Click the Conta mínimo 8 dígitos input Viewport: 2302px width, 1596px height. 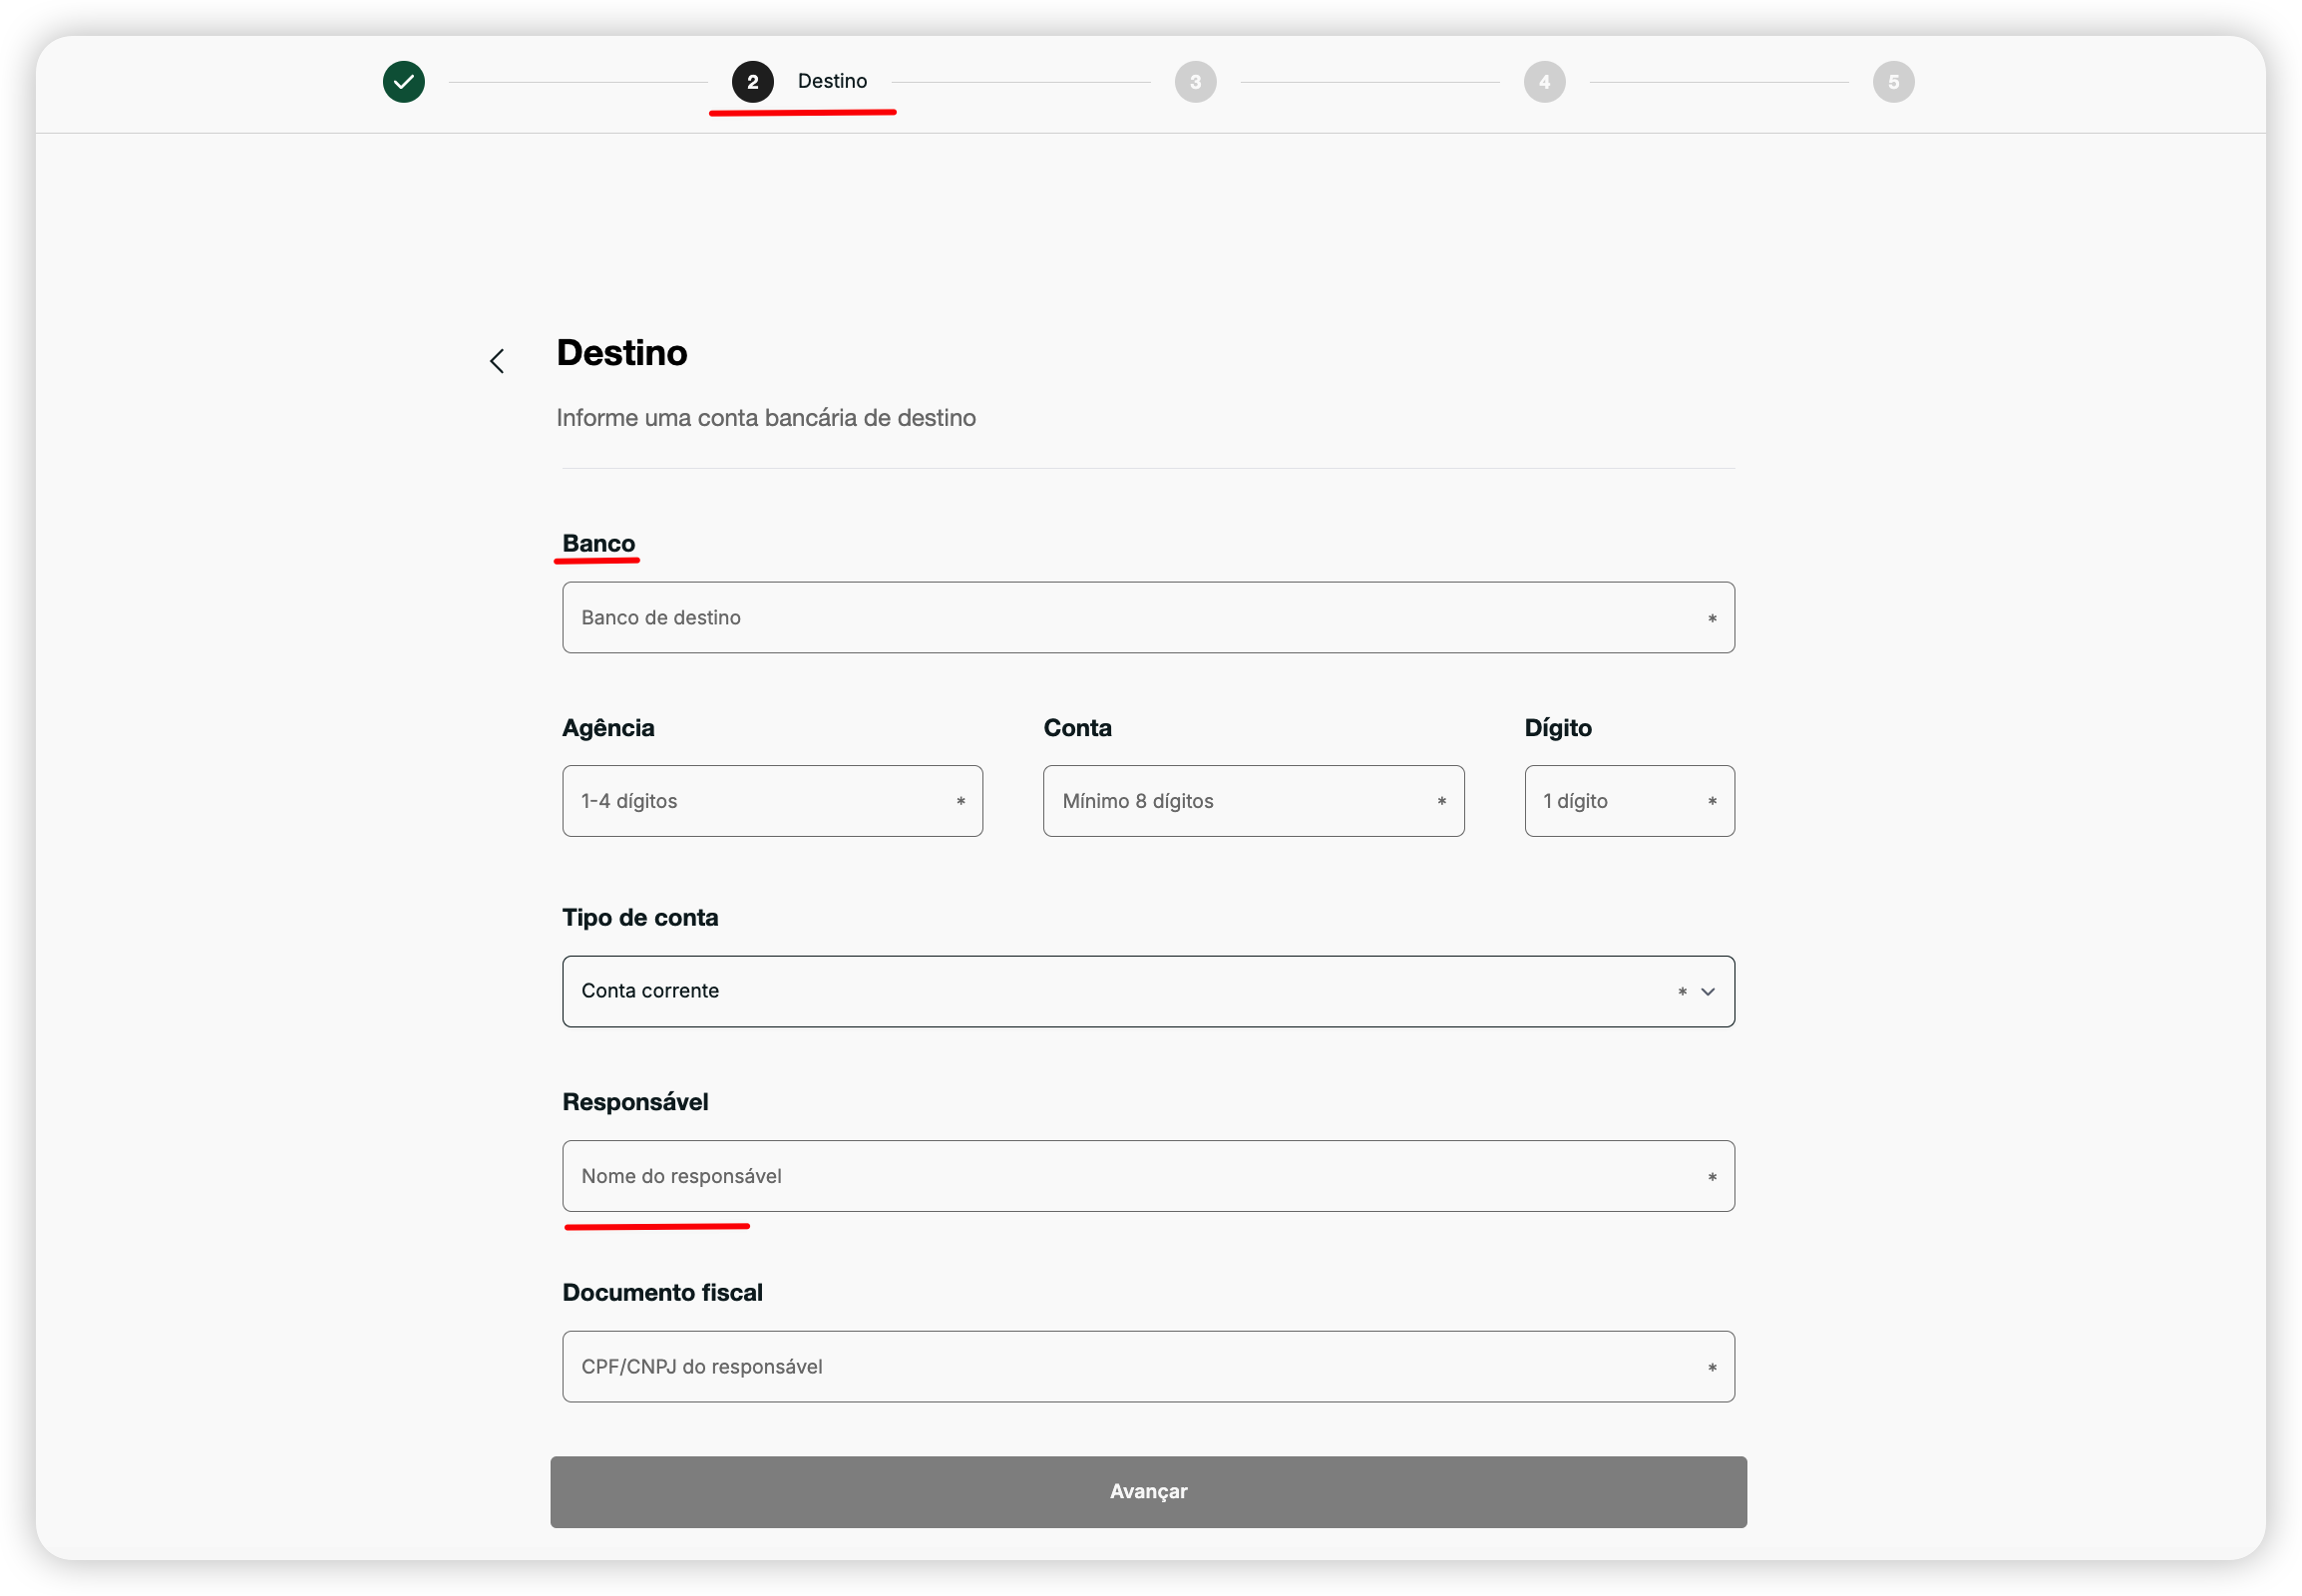pyautogui.click(x=1240, y=801)
